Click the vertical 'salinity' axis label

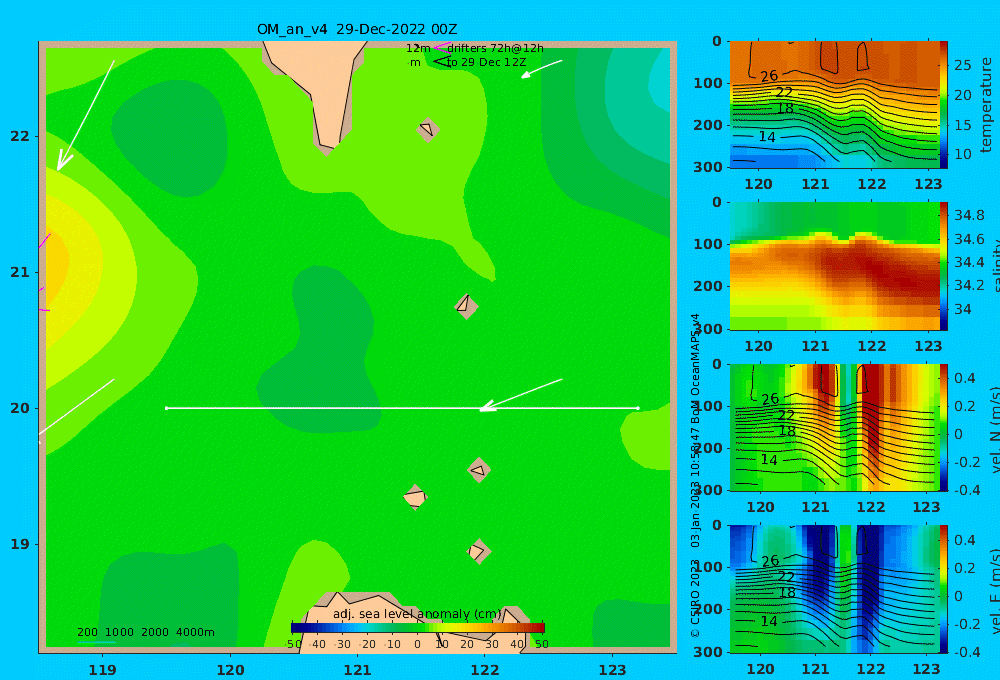click(x=995, y=266)
